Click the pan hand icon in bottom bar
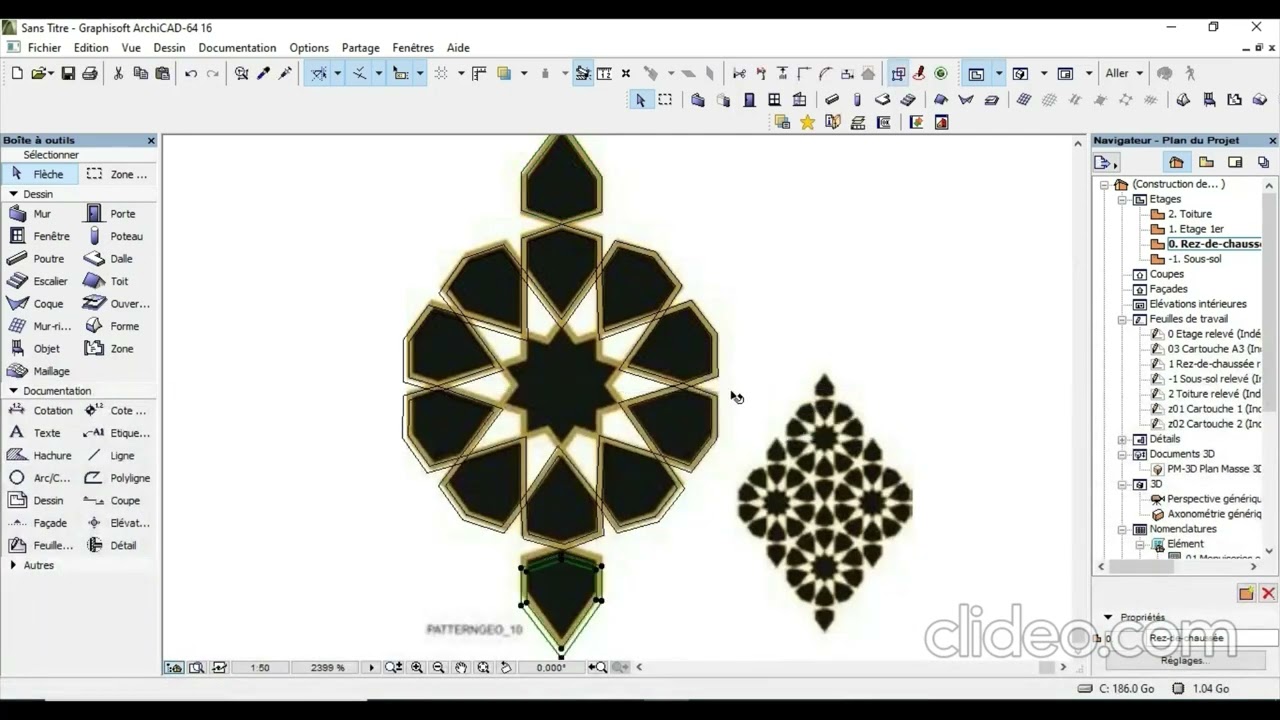 [x=461, y=667]
